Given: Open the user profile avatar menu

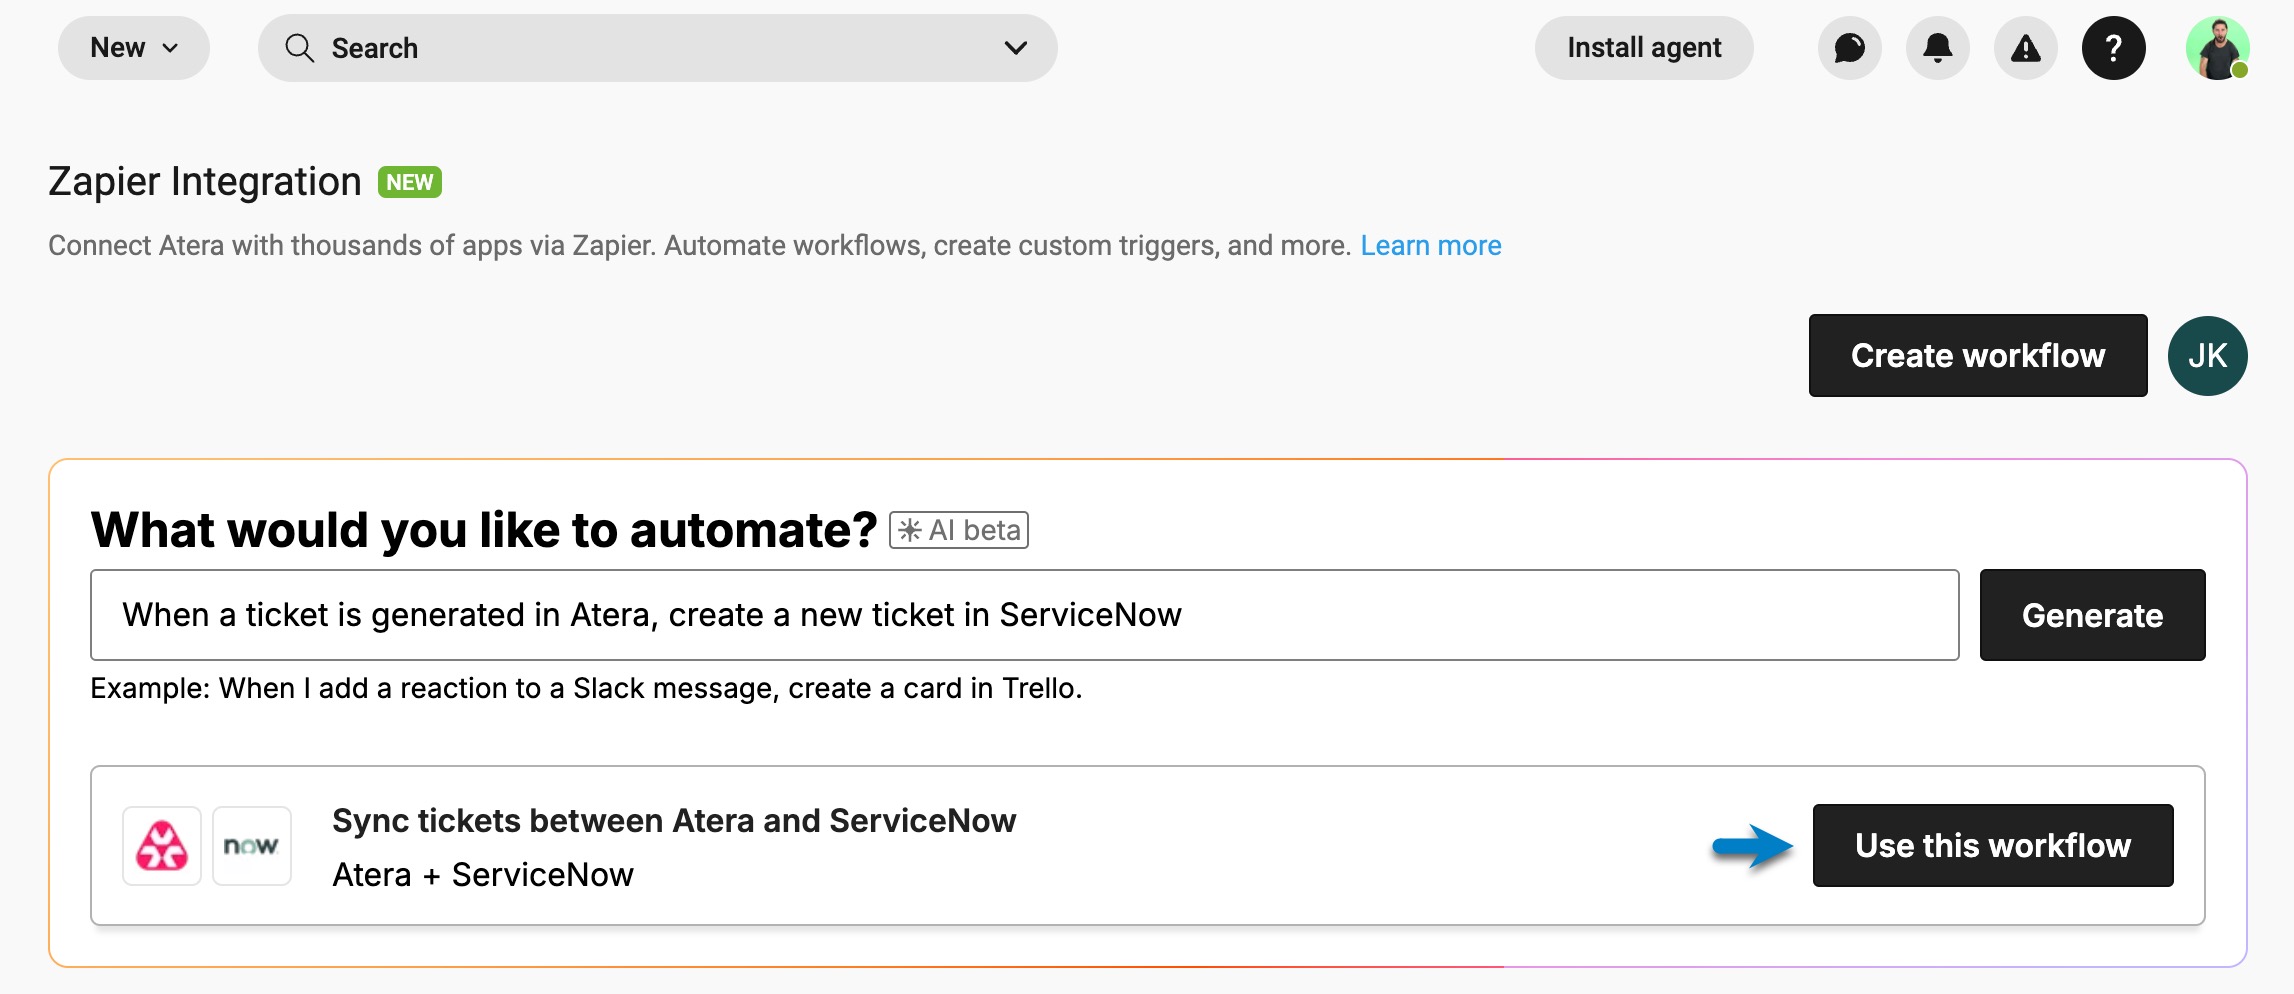Looking at the screenshot, I should pos(2217,48).
